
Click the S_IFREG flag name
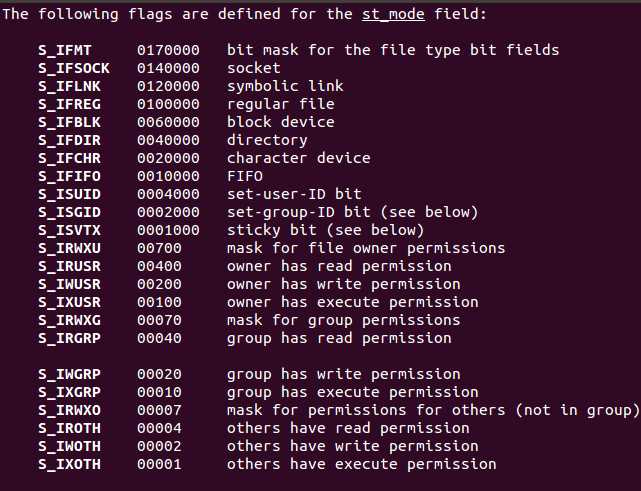[69, 104]
